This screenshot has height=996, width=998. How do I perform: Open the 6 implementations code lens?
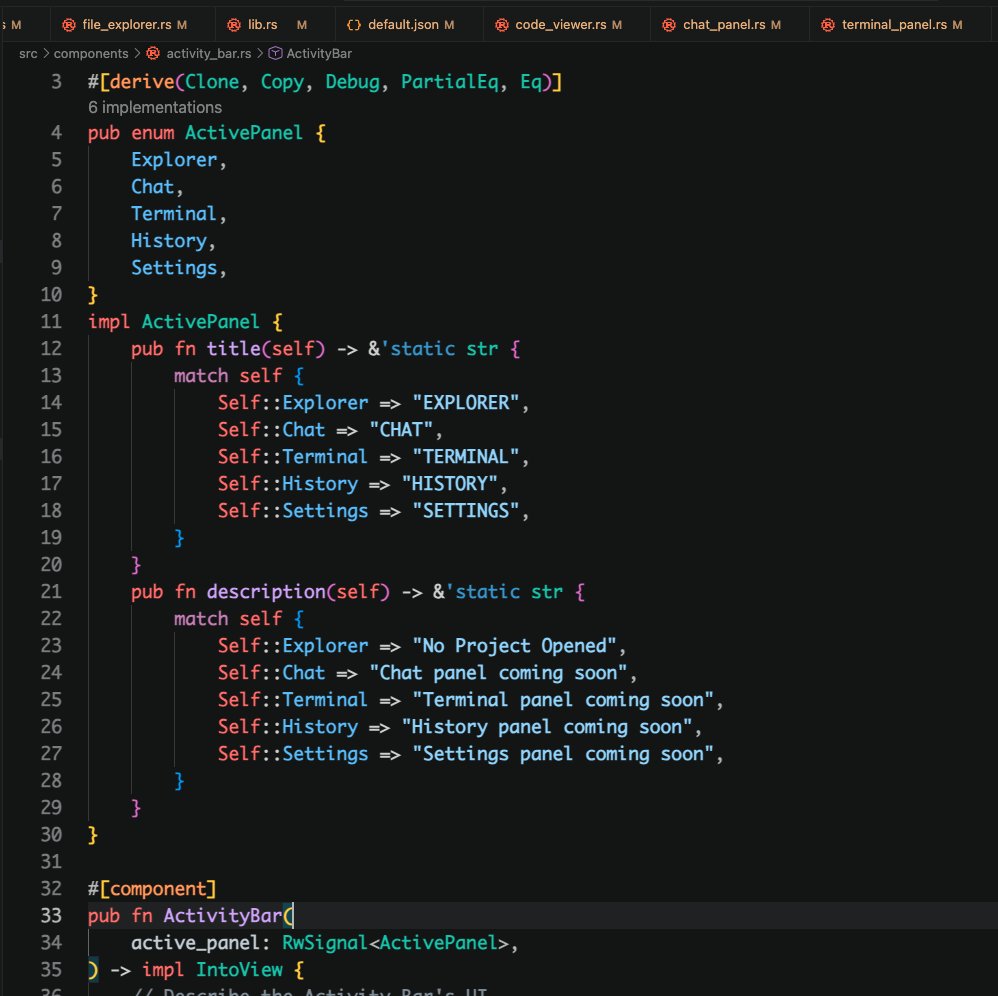tap(155, 107)
